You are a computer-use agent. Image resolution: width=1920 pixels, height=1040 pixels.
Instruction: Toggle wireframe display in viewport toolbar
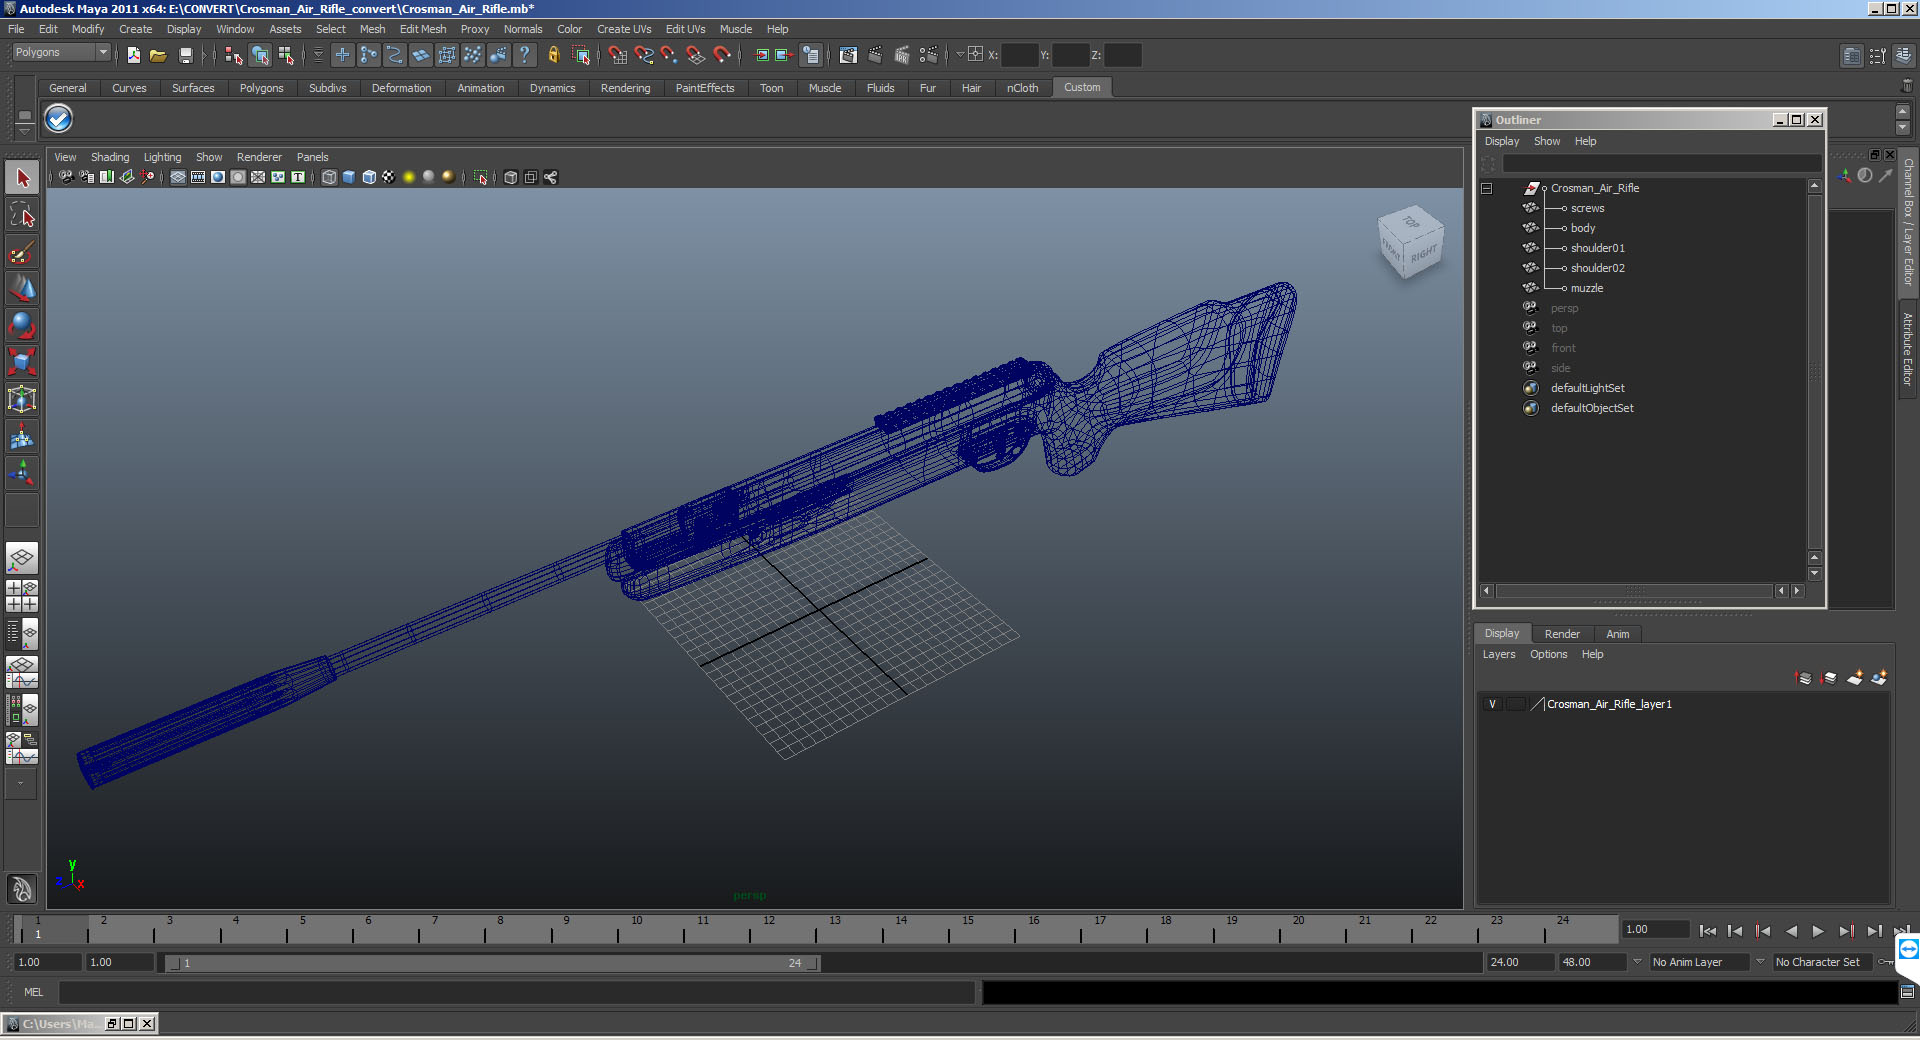pyautogui.click(x=329, y=177)
